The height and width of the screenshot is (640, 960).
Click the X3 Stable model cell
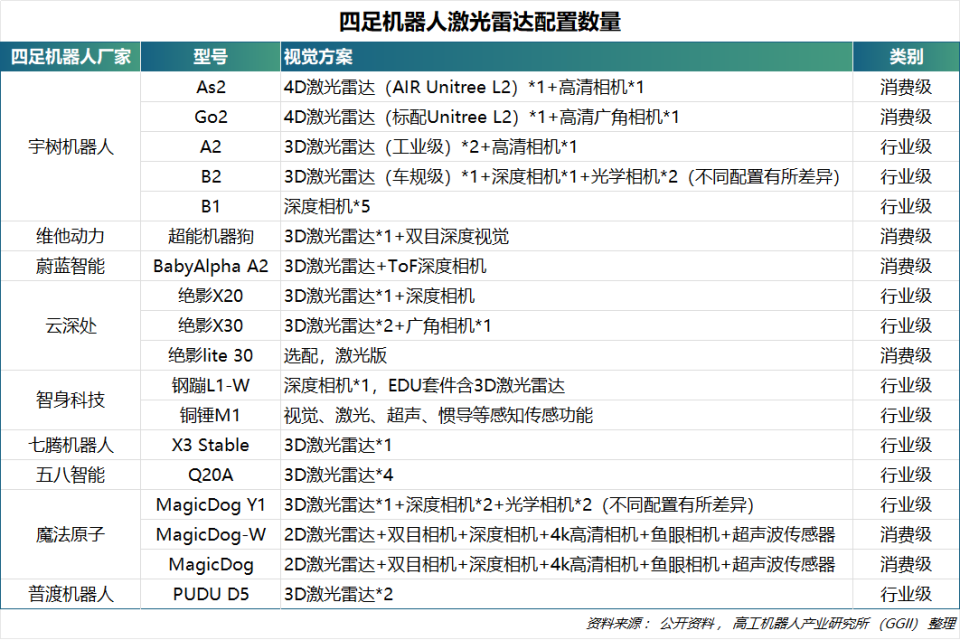pos(211,445)
